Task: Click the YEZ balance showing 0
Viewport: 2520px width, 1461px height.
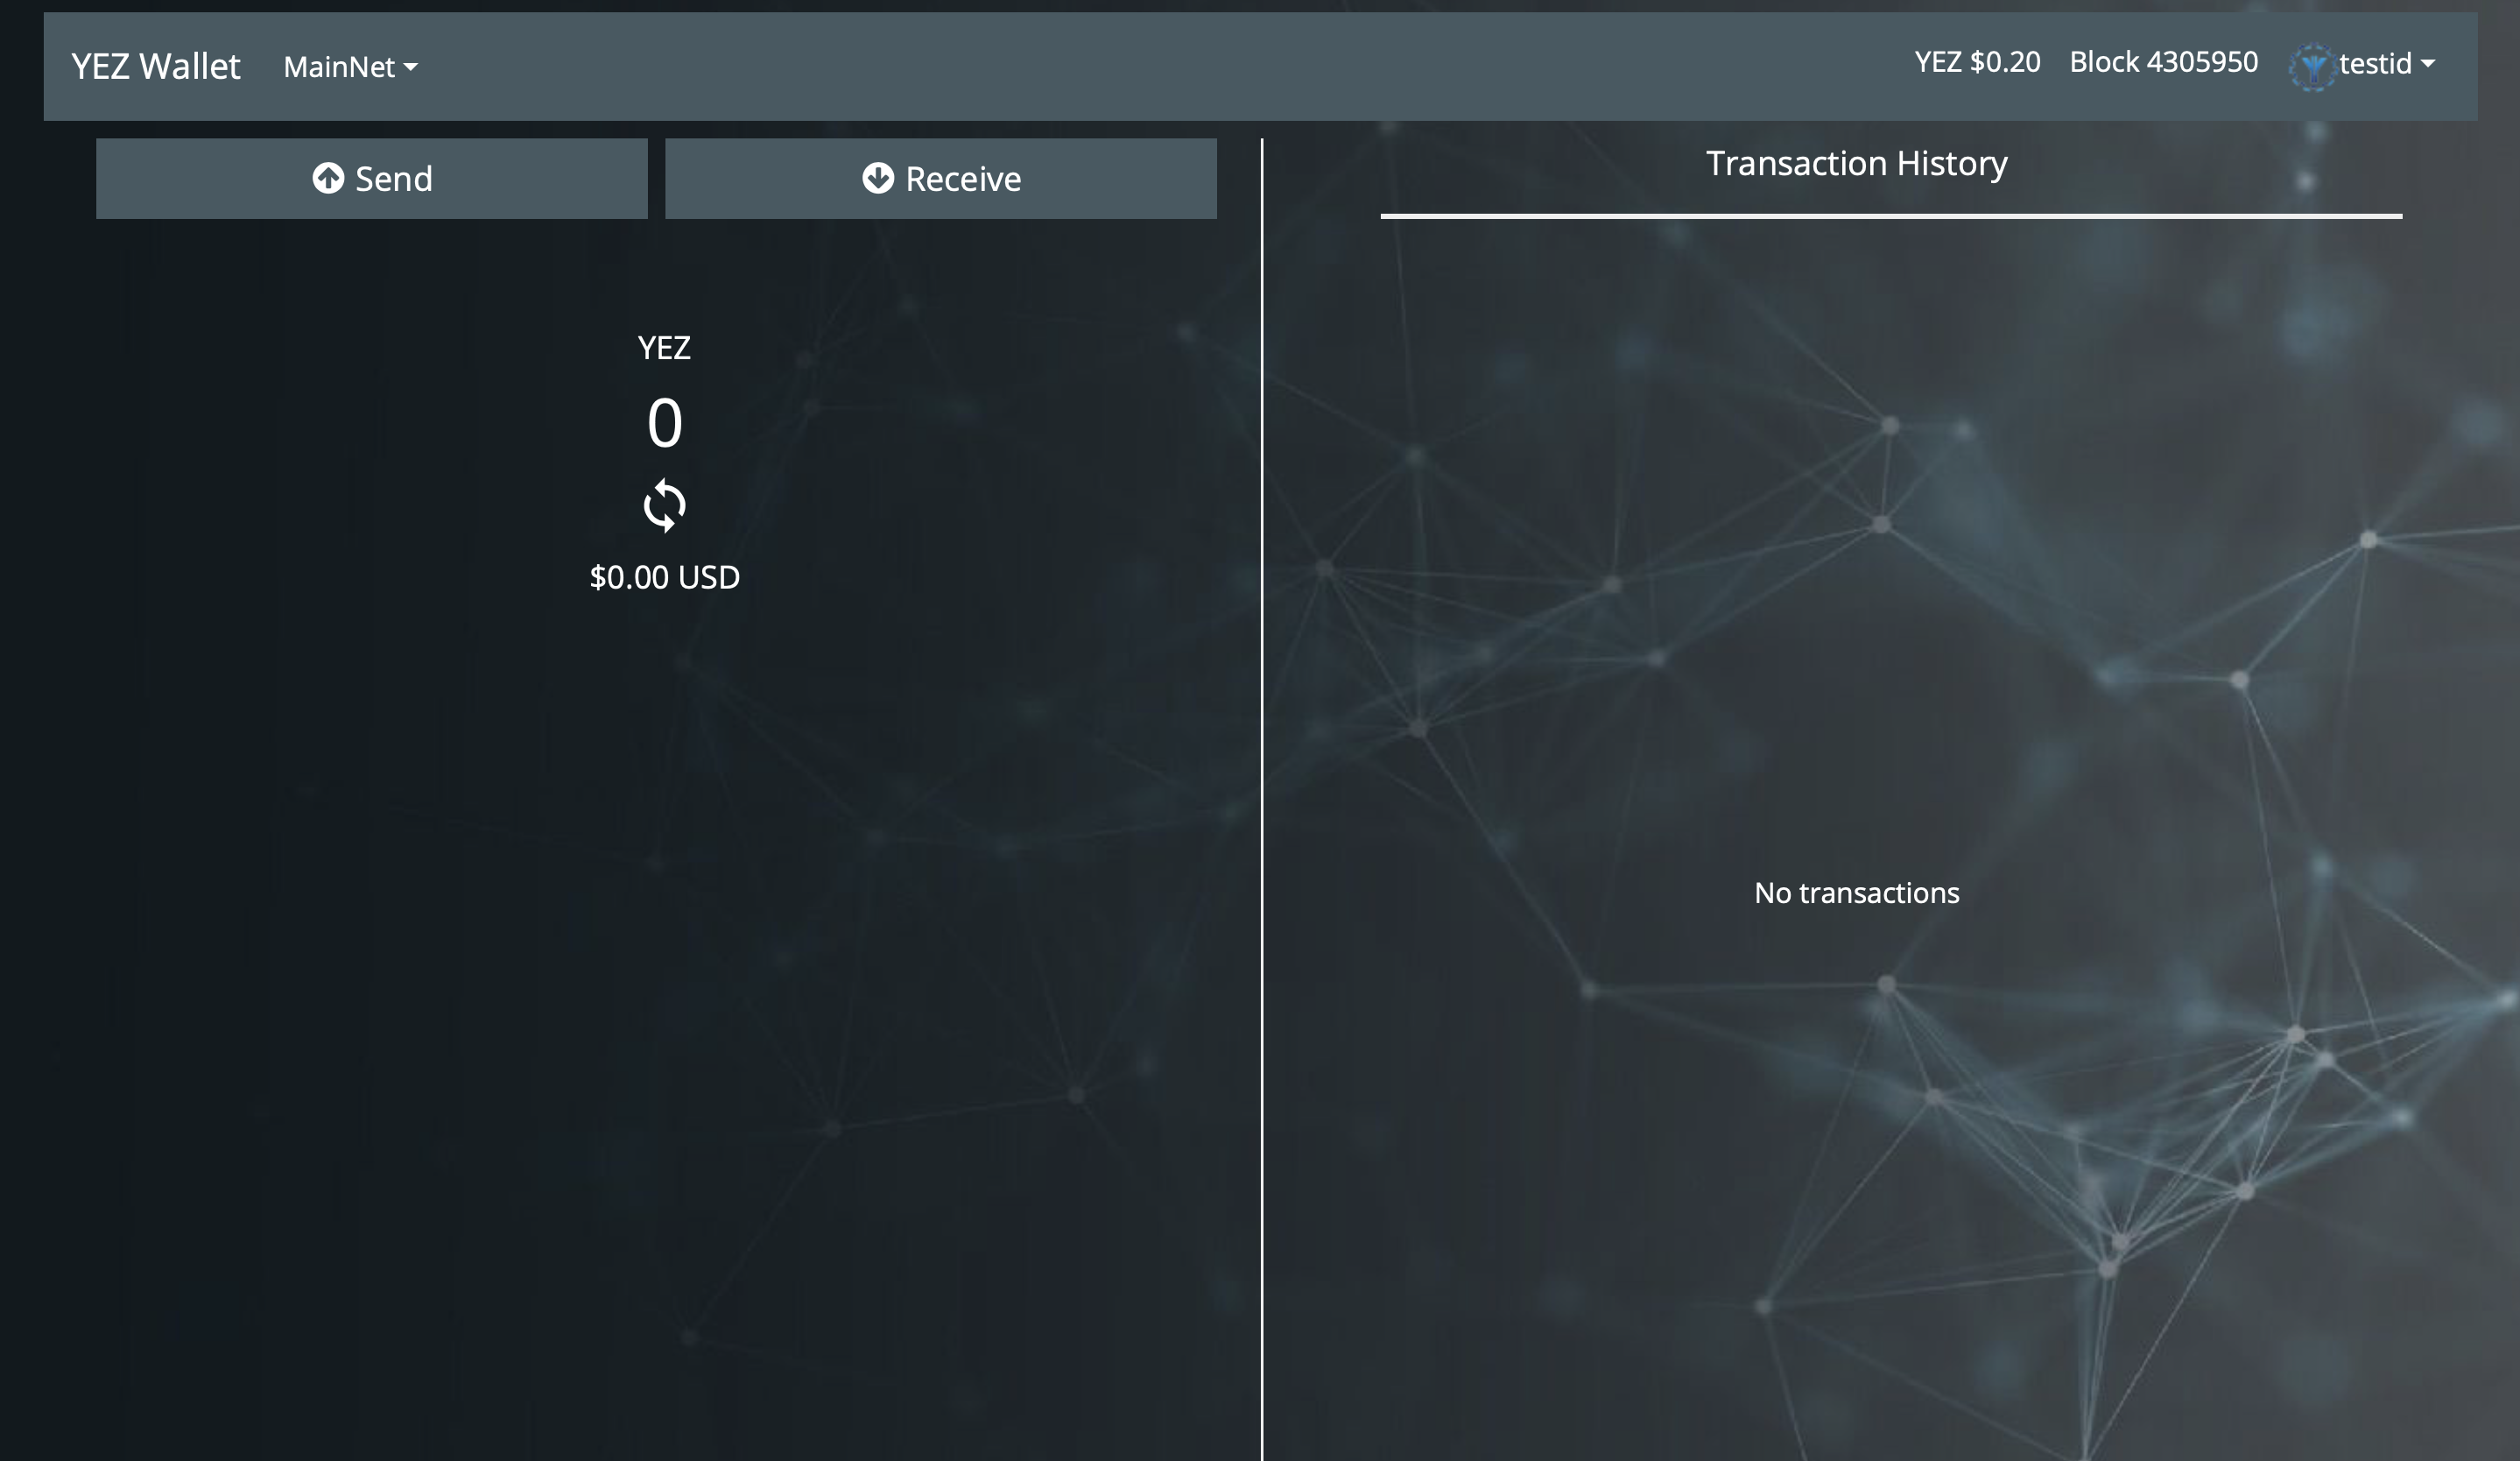Action: tap(665, 422)
